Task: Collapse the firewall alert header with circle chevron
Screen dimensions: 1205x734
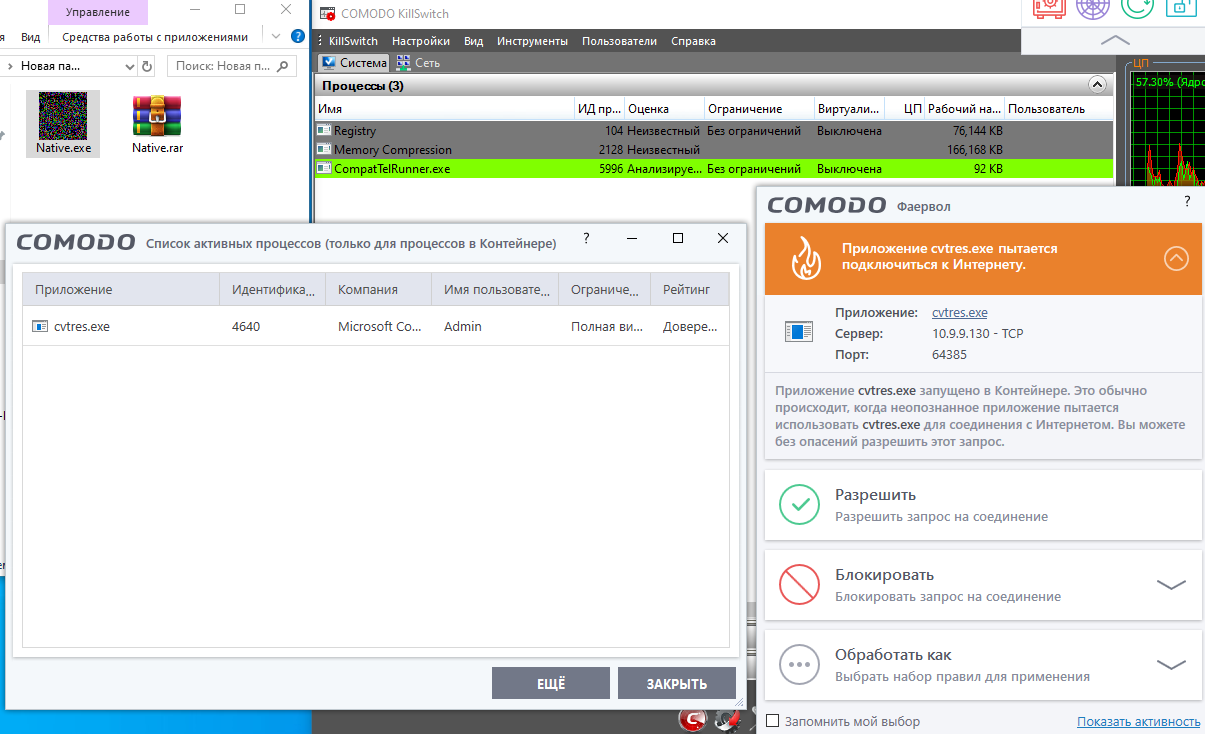Action: pos(1176,258)
